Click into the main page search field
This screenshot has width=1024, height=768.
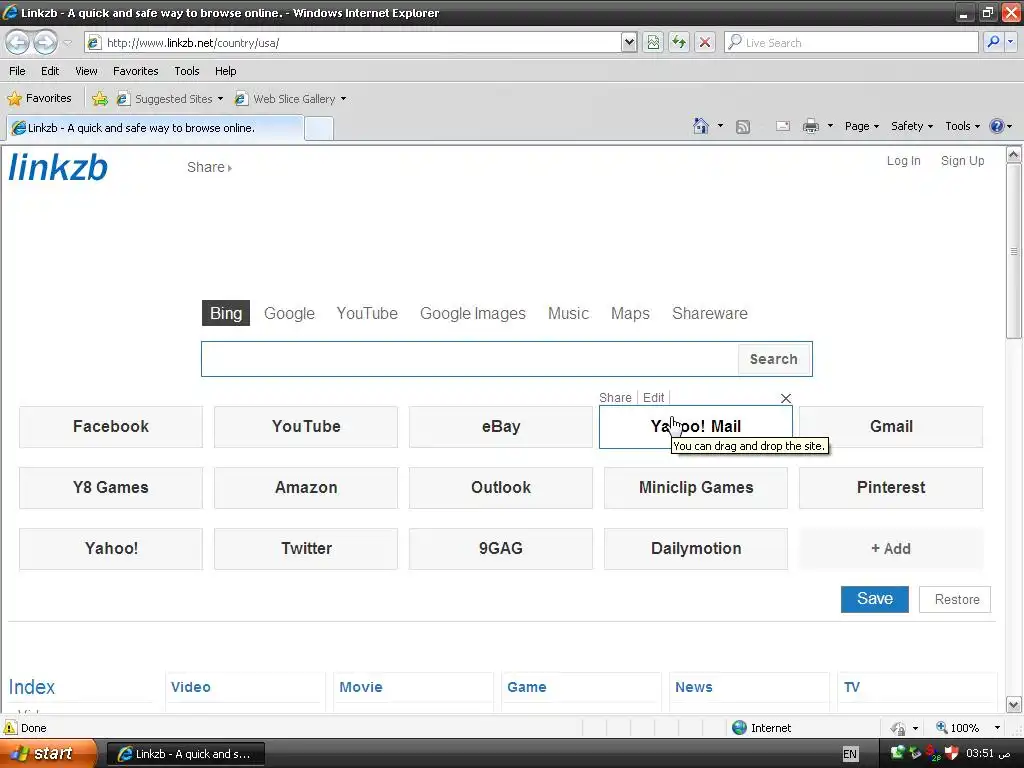coord(470,359)
